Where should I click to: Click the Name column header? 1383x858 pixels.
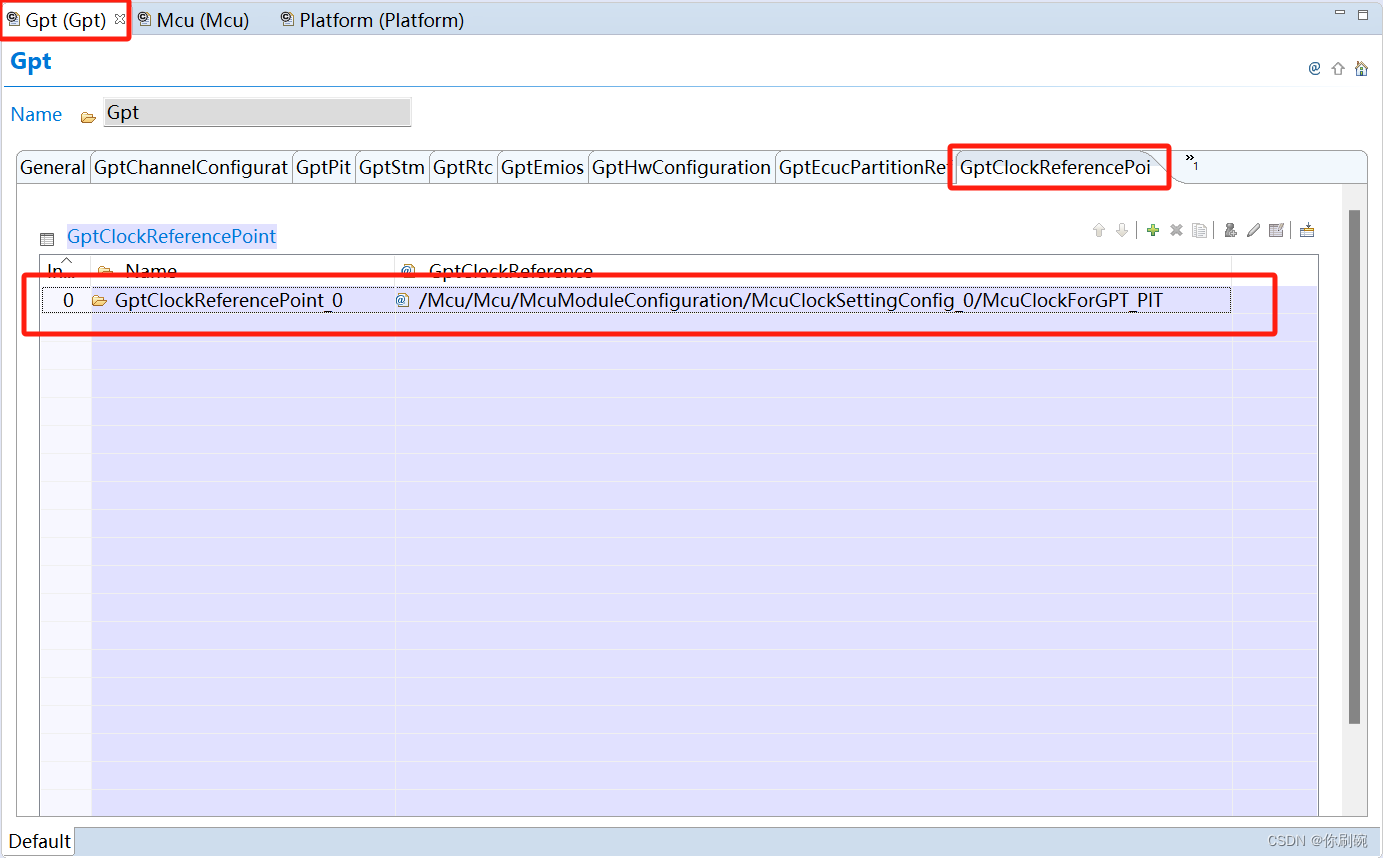point(243,270)
